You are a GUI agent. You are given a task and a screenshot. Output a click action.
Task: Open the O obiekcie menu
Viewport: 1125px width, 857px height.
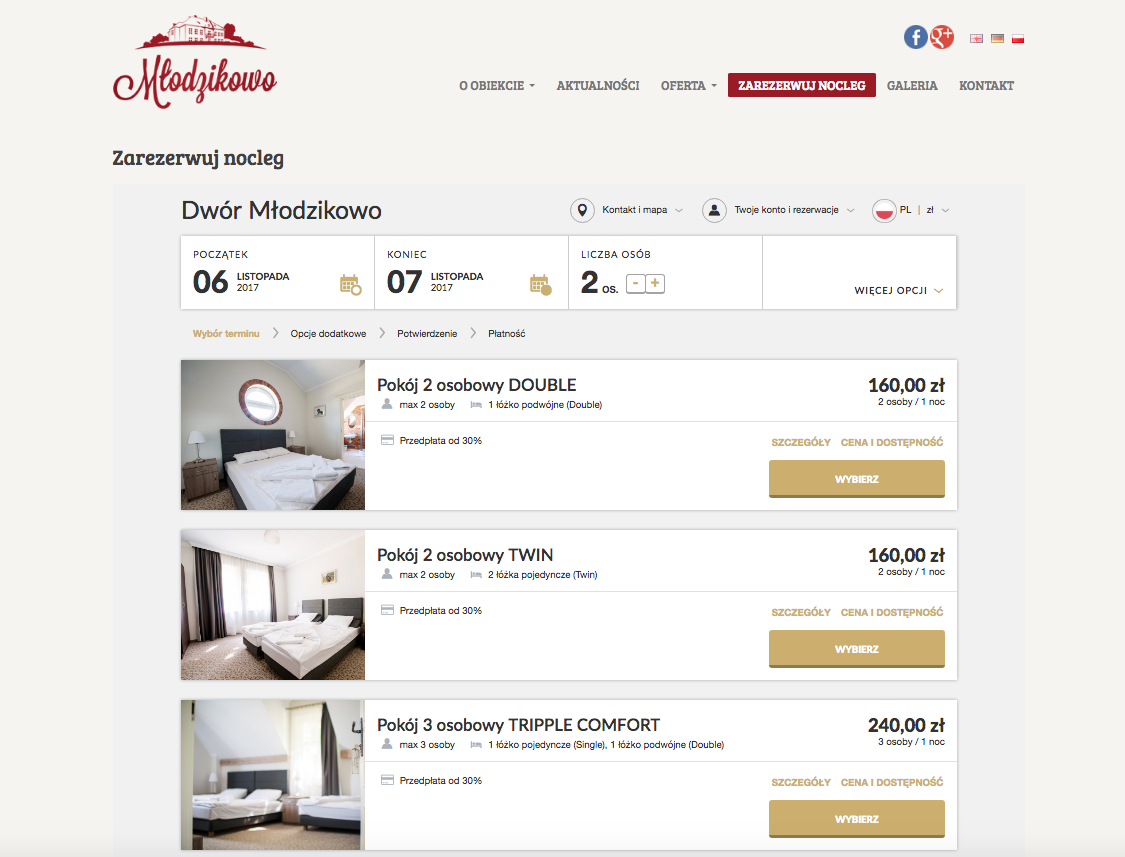coord(497,85)
